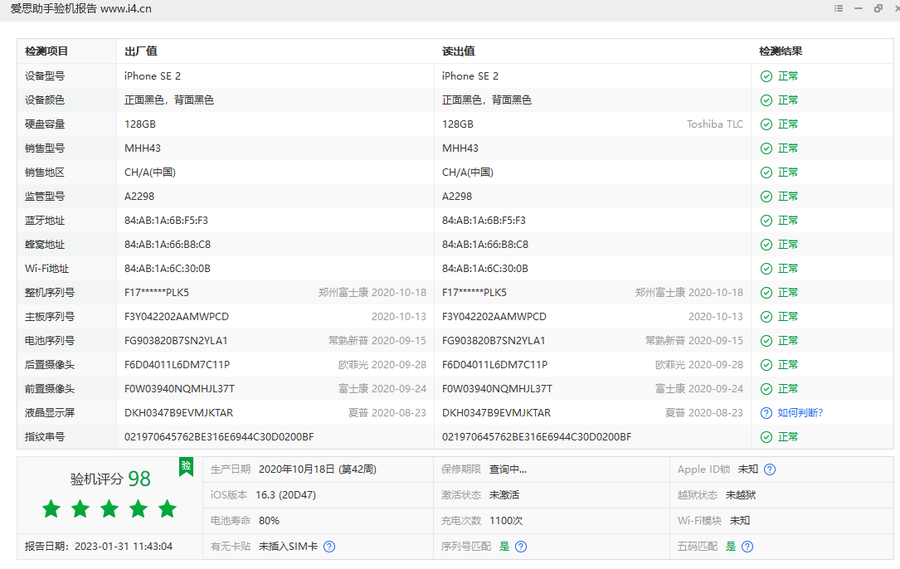Screen dimensions: 900x569
Task: Select factory rear camera serial F6D04011L6DM7C11P
Action: pos(177,365)
